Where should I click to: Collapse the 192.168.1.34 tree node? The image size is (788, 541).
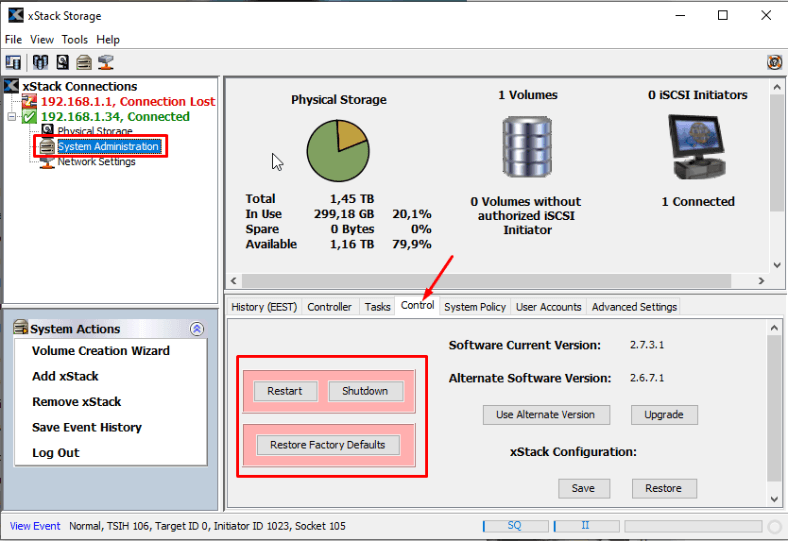coord(12,117)
